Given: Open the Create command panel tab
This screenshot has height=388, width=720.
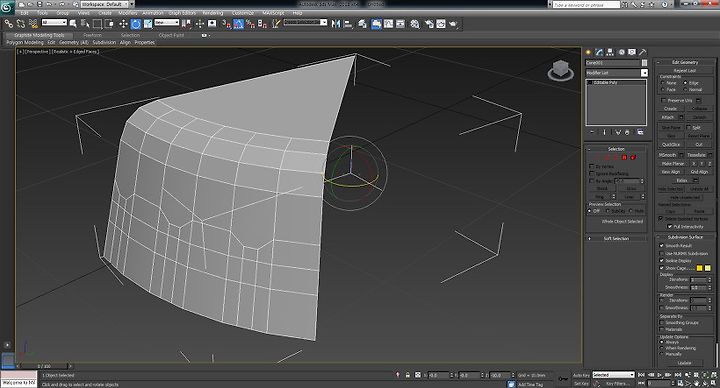Looking at the screenshot, I should 588,52.
